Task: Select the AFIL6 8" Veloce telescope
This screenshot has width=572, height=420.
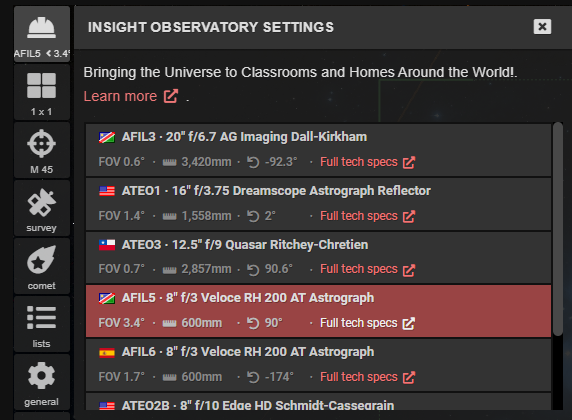Action: pos(318,365)
